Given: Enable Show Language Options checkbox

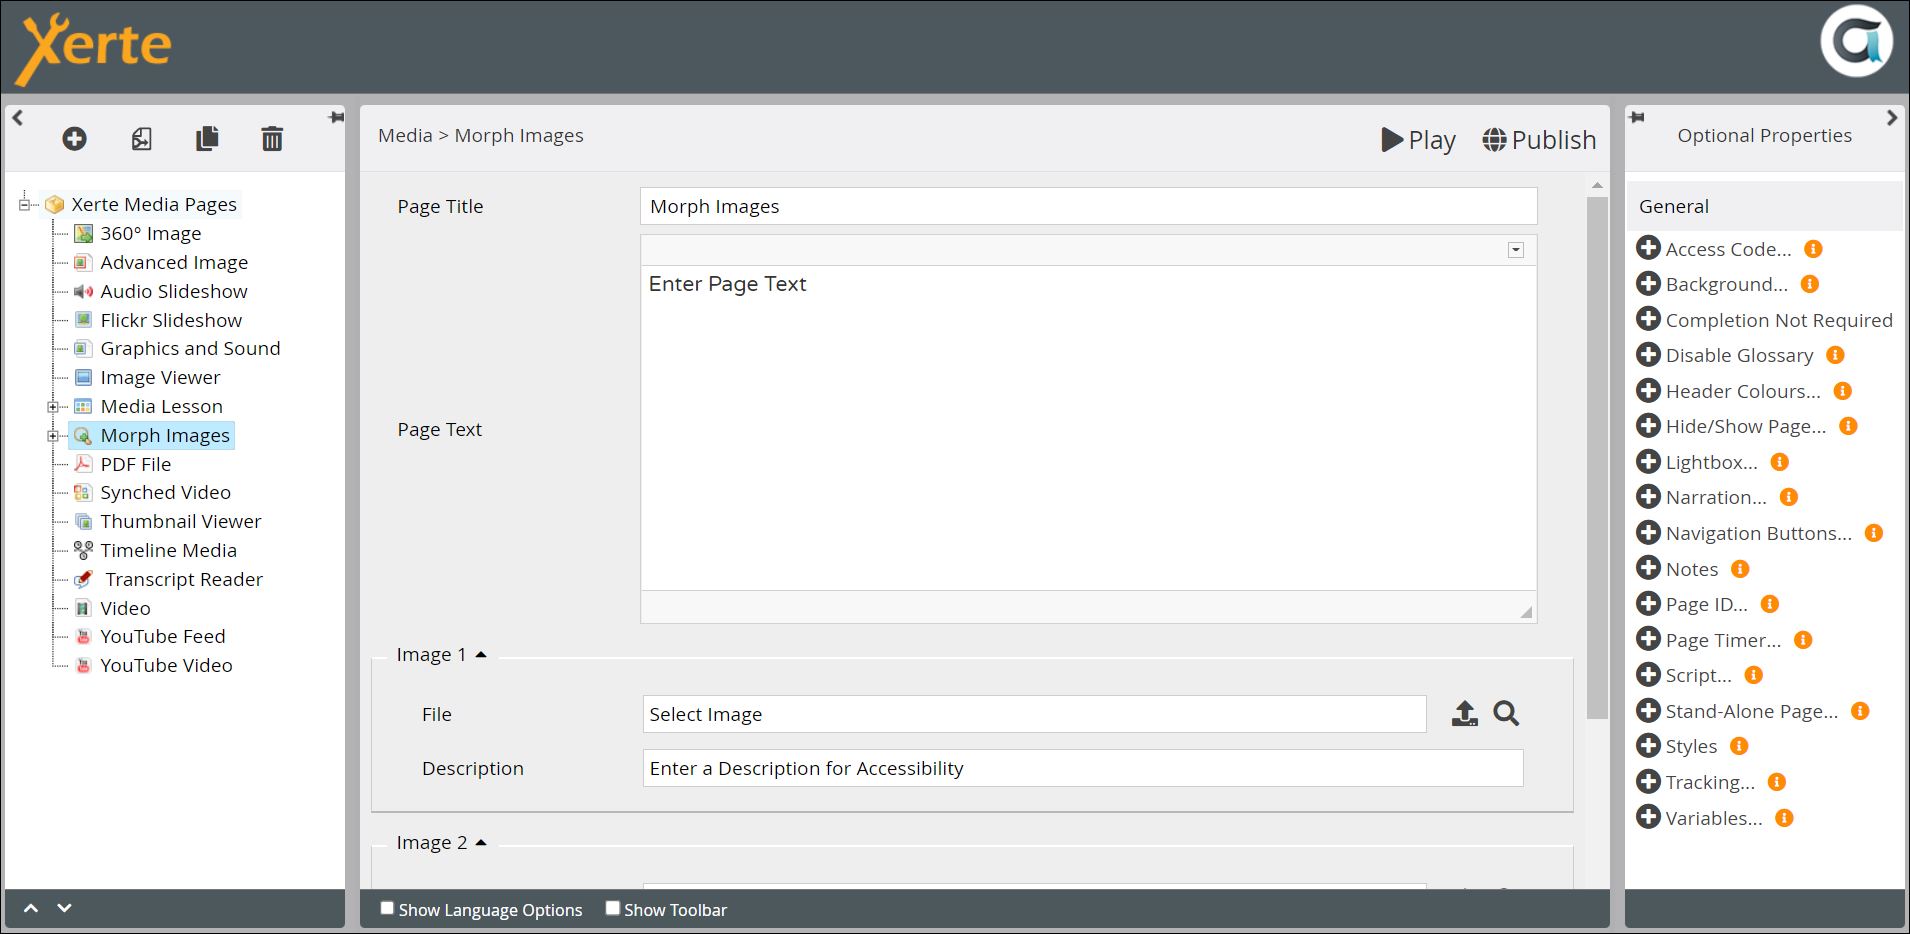Looking at the screenshot, I should pyautogui.click(x=387, y=908).
